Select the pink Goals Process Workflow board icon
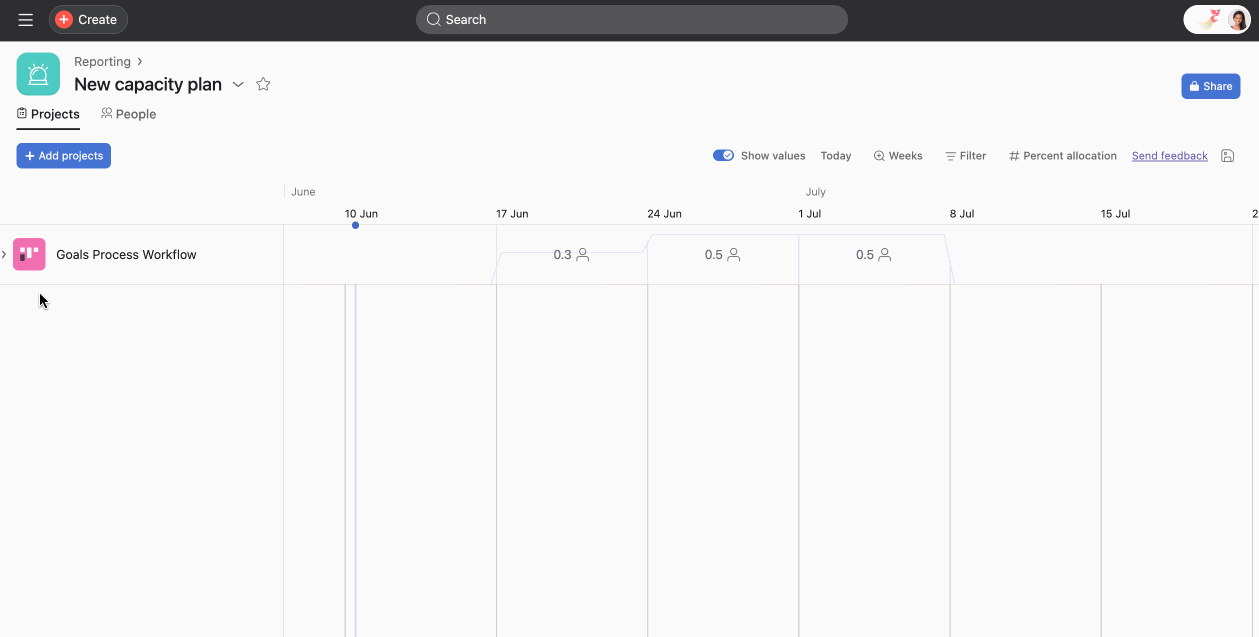The width and height of the screenshot is (1259, 637). pyautogui.click(x=29, y=254)
